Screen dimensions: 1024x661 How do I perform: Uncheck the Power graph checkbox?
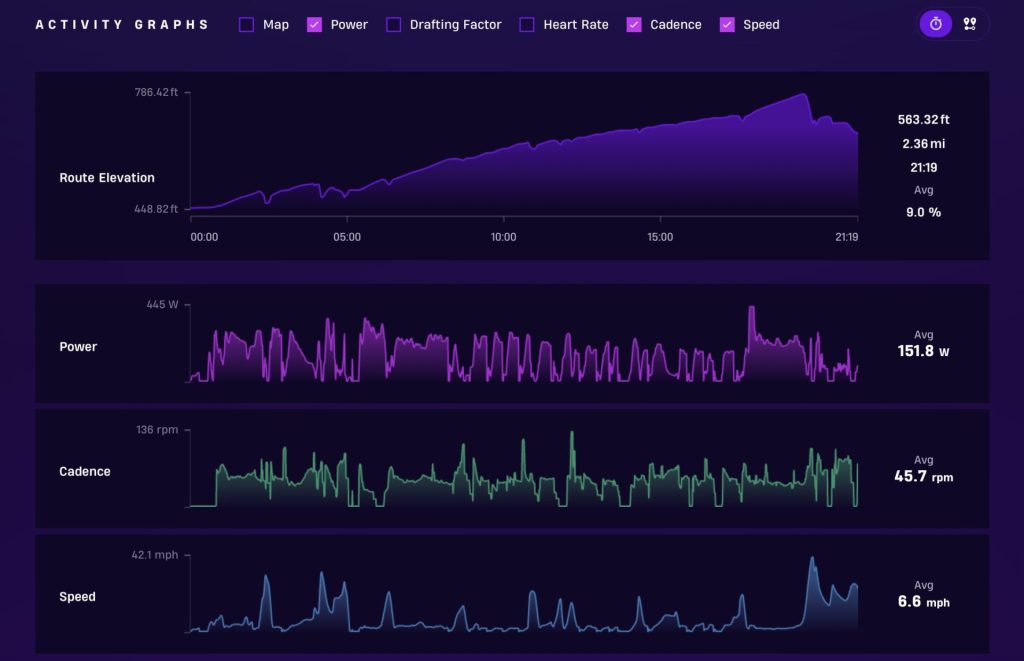tap(314, 25)
